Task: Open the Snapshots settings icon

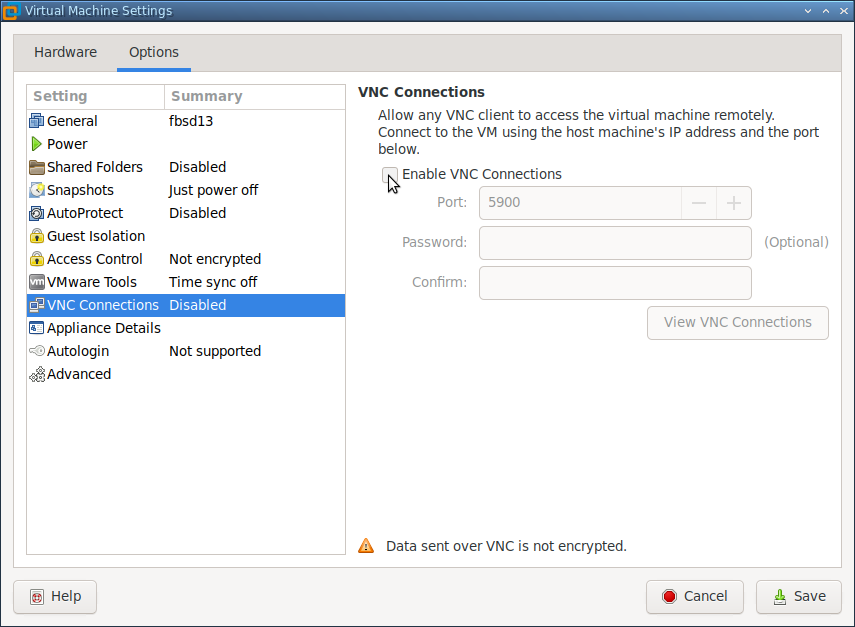Action: [37, 190]
